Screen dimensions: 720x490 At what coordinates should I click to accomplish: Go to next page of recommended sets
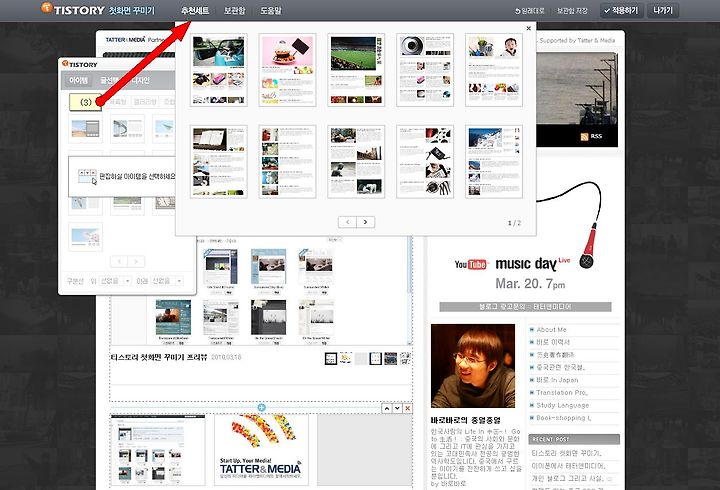pos(366,222)
